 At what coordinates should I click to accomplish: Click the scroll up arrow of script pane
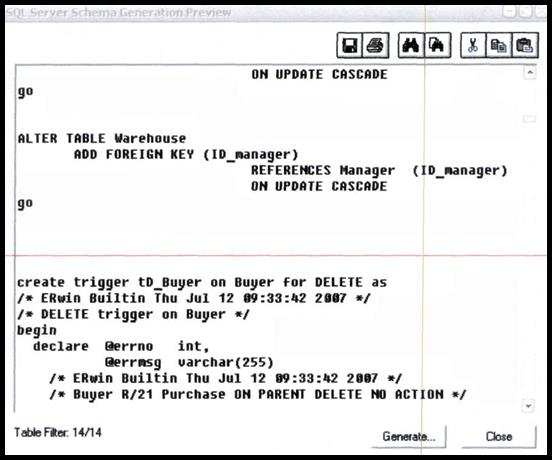click(x=530, y=73)
